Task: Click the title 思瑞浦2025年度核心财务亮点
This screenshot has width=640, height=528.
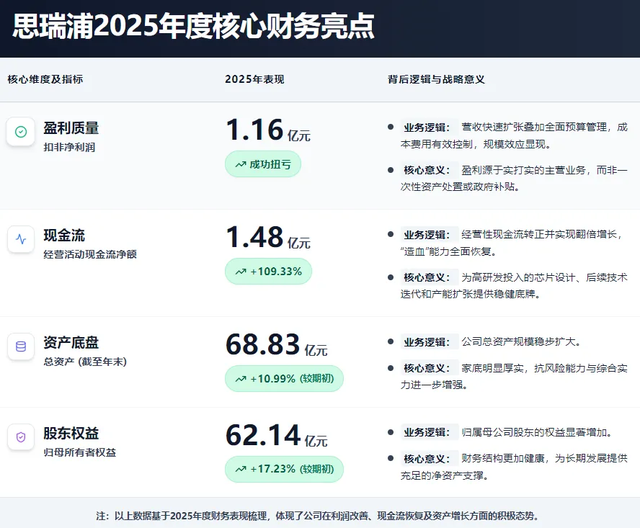Action: point(193,27)
